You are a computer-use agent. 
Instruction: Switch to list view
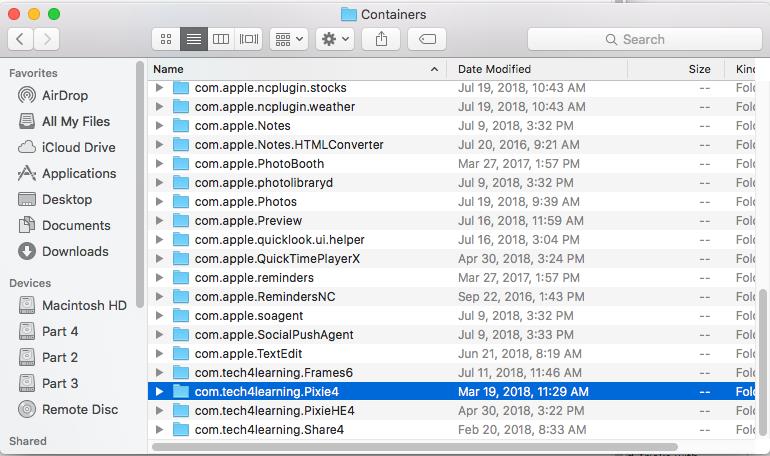pos(194,39)
